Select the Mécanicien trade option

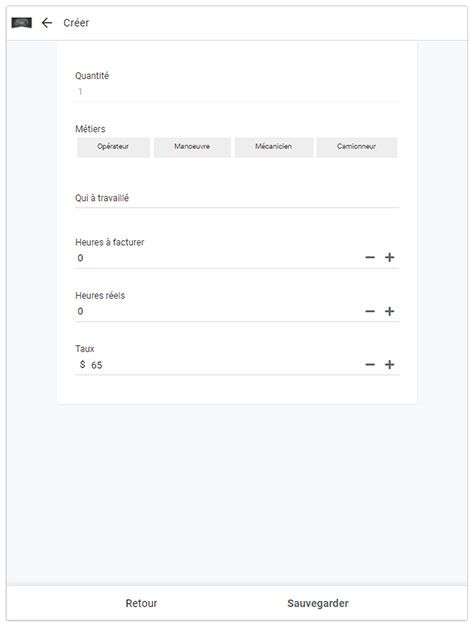pyautogui.click(x=274, y=147)
